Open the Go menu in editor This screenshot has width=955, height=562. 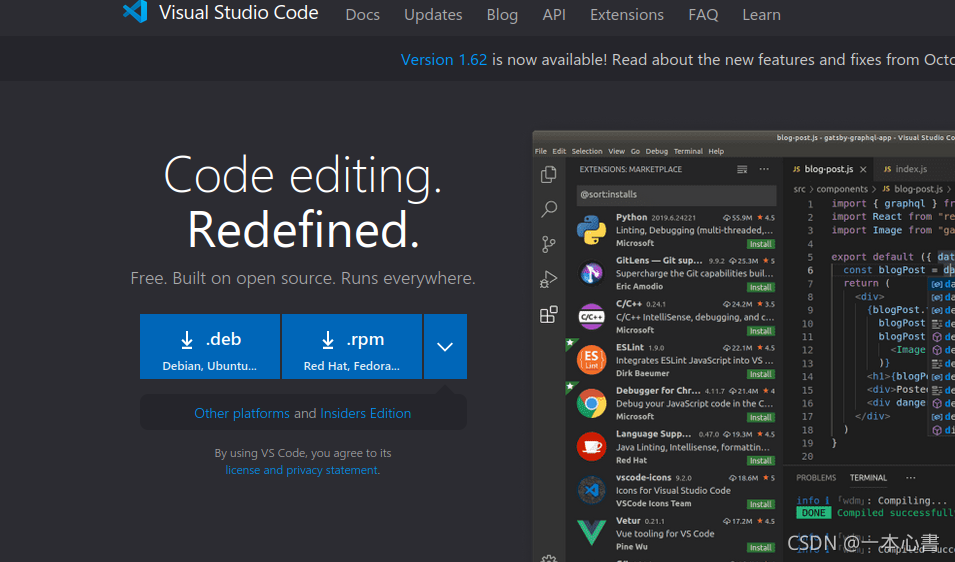coord(635,151)
